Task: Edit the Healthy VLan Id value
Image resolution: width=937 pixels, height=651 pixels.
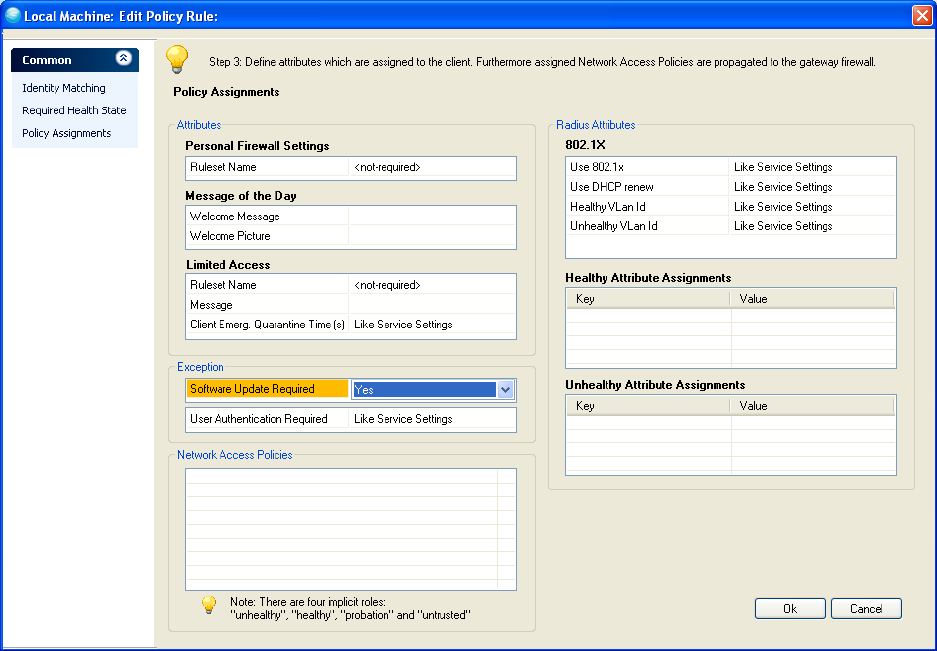Action: [x=812, y=207]
